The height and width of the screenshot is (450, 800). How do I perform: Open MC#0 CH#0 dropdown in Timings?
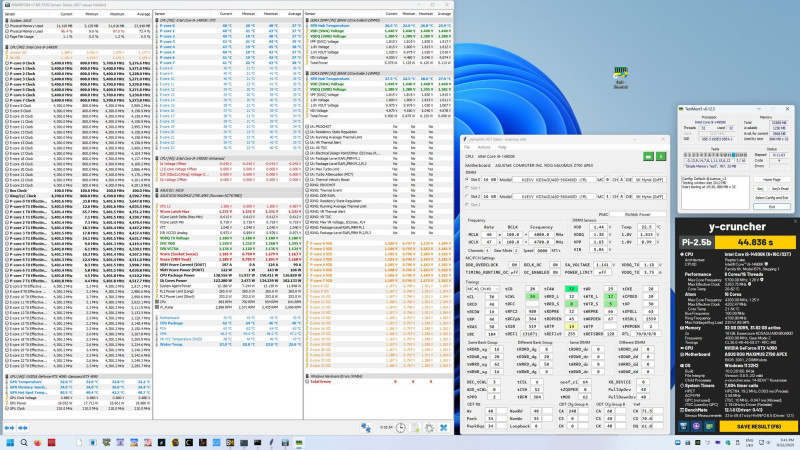(x=483, y=289)
